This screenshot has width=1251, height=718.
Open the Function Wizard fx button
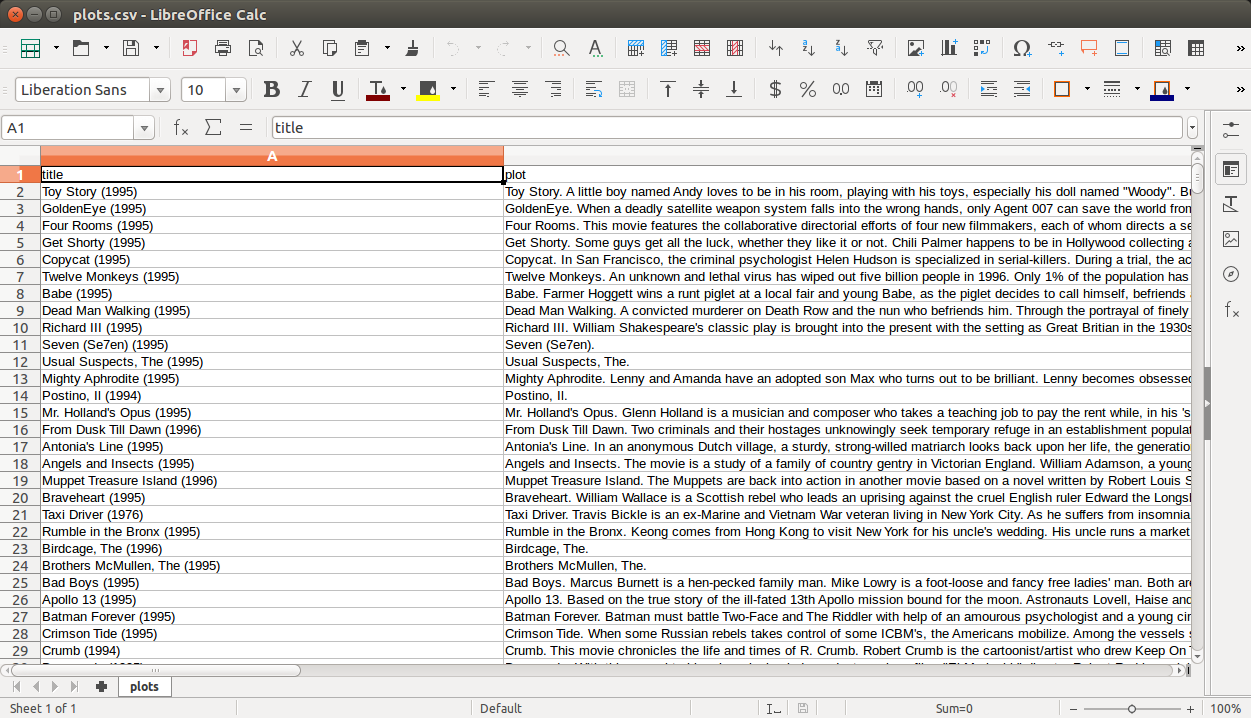(x=180, y=127)
